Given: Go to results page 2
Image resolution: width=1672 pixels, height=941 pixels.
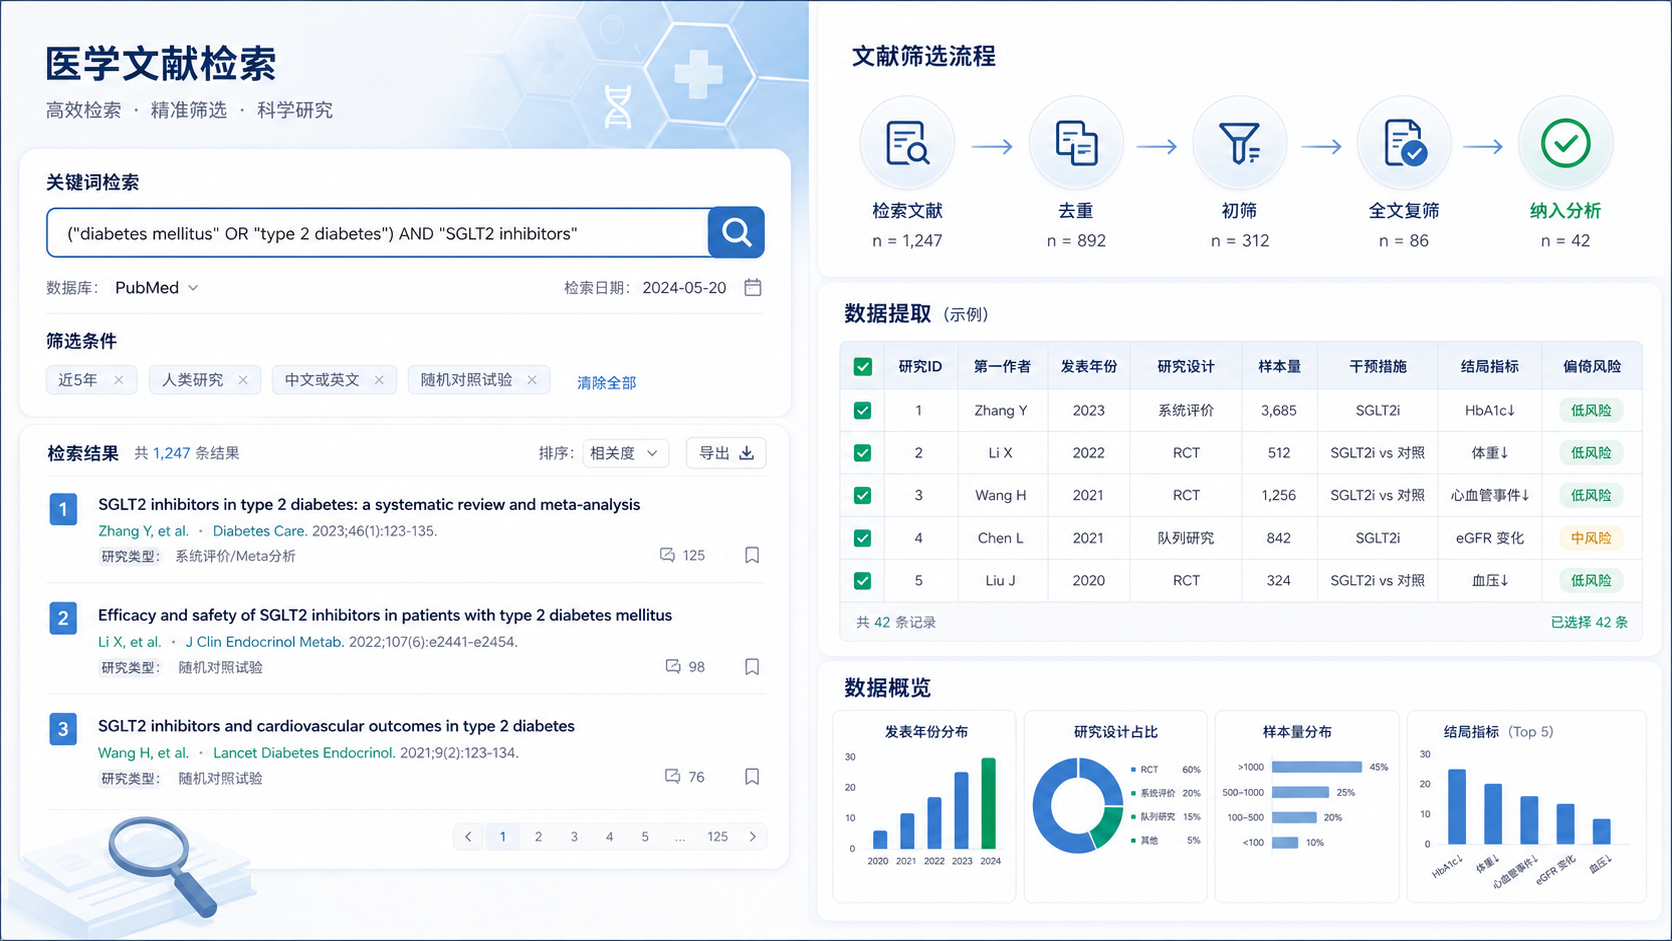Looking at the screenshot, I should (x=538, y=837).
